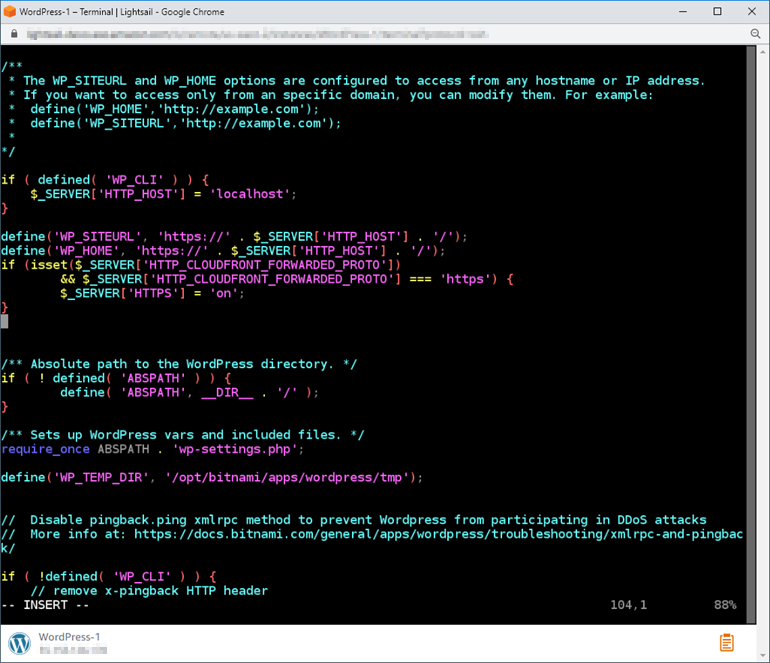
Task: Click the 'localhost' string value
Action: pyautogui.click(x=249, y=194)
